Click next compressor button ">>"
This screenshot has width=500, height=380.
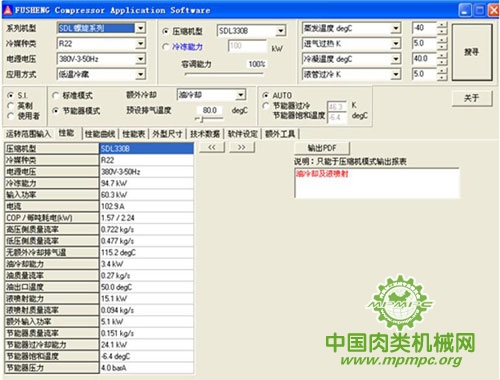click(242, 147)
